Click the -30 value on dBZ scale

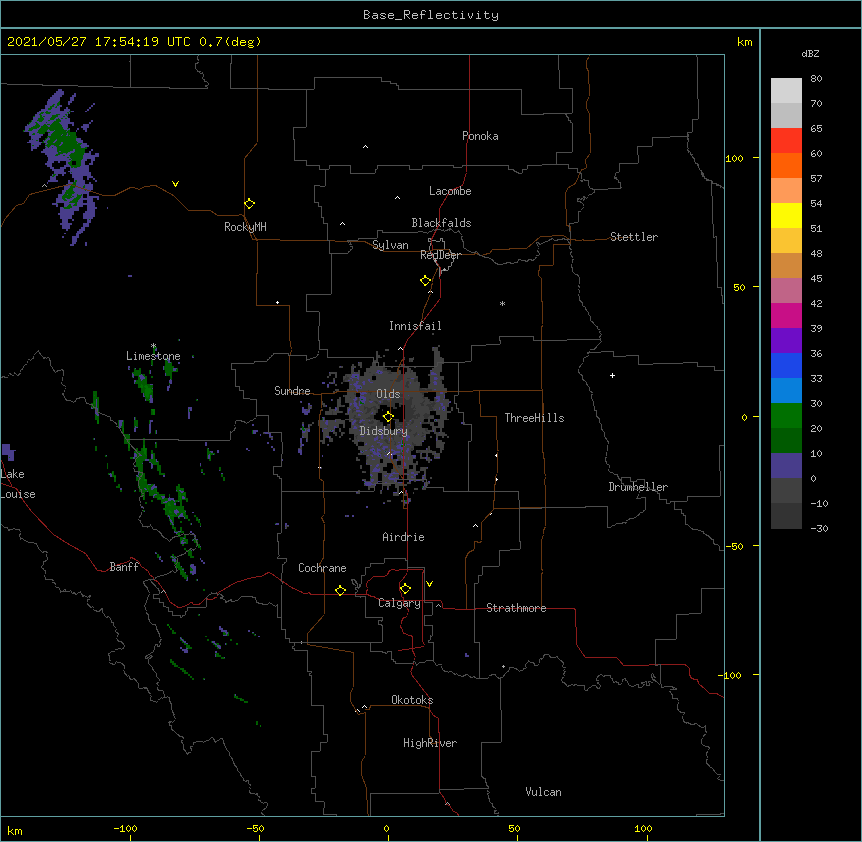tap(819, 528)
